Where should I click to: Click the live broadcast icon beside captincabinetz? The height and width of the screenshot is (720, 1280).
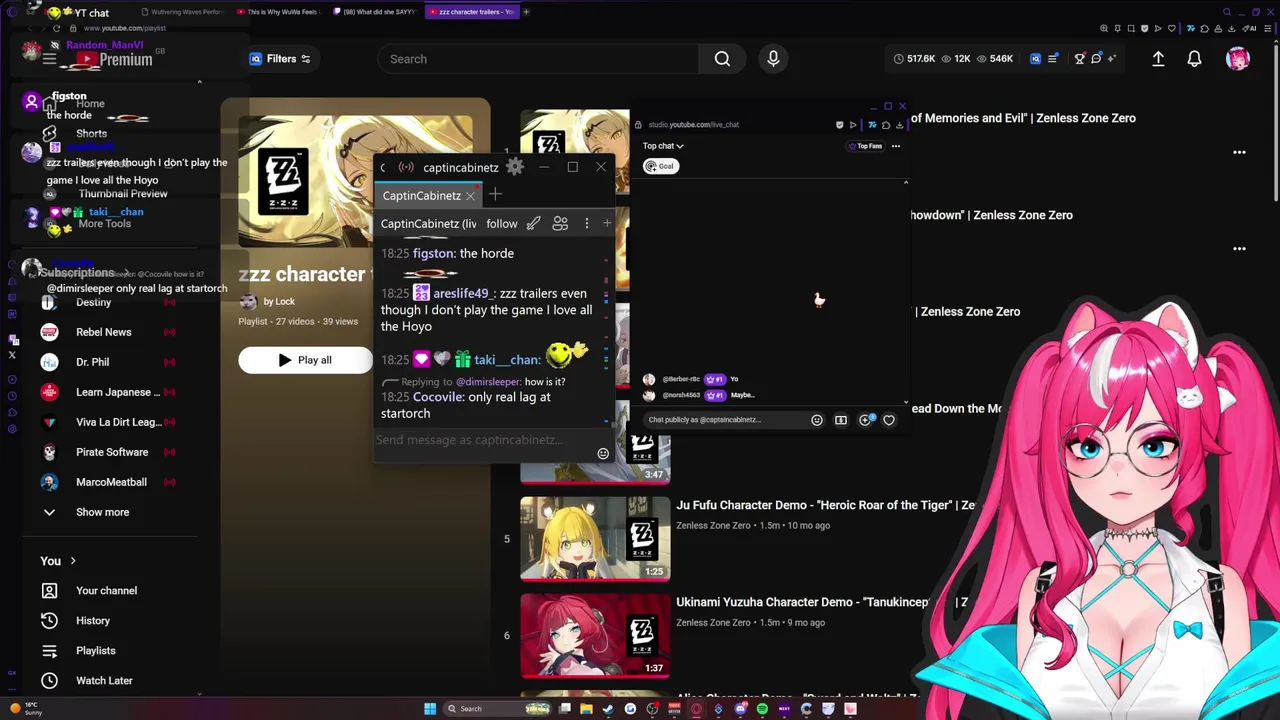click(406, 168)
